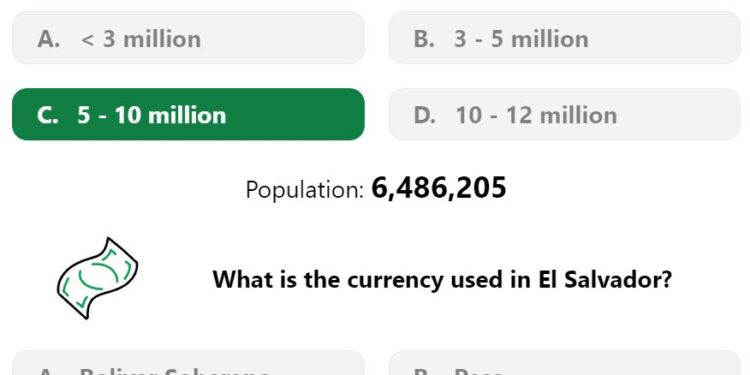Select the partially visible Bolivar Soberano option
This screenshot has width=750, height=375.
(188, 363)
